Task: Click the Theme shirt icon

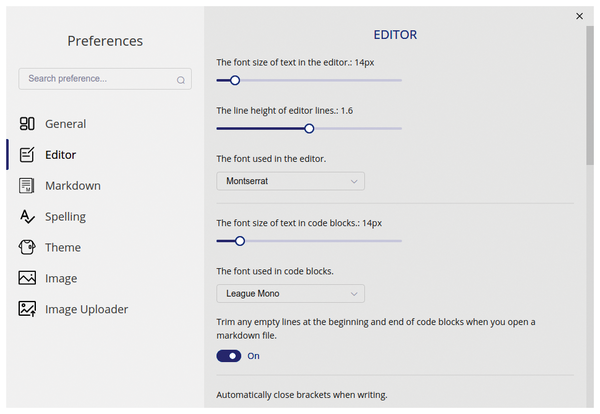Action: 27,248
